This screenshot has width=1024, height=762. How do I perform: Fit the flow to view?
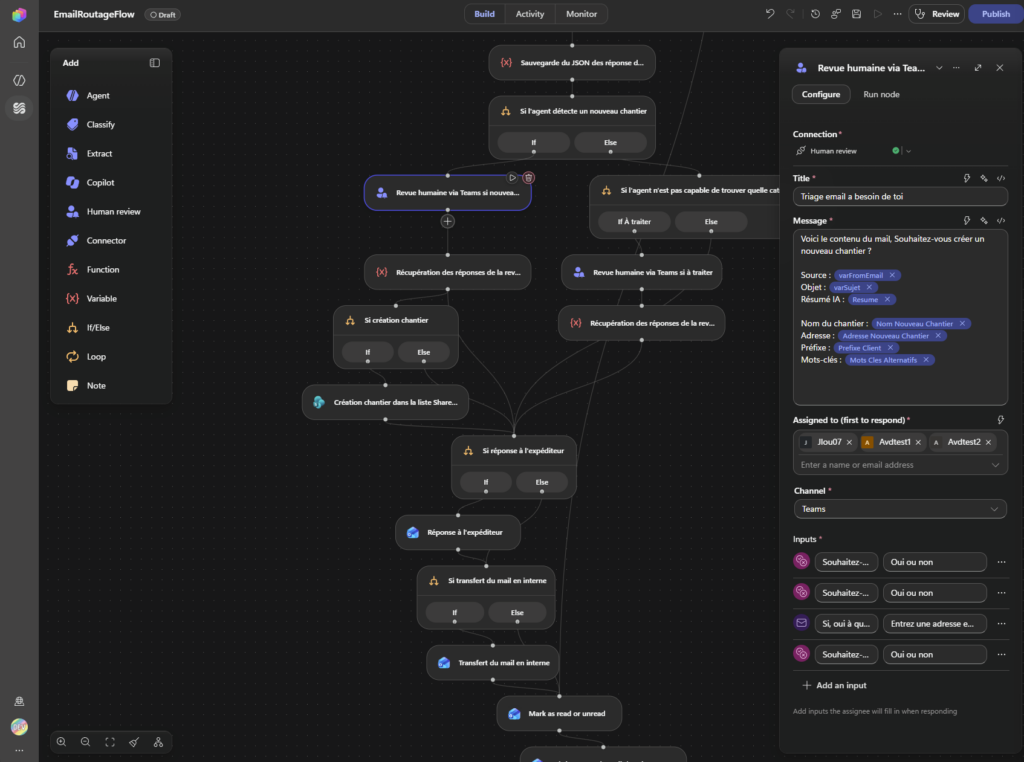[x=110, y=742]
